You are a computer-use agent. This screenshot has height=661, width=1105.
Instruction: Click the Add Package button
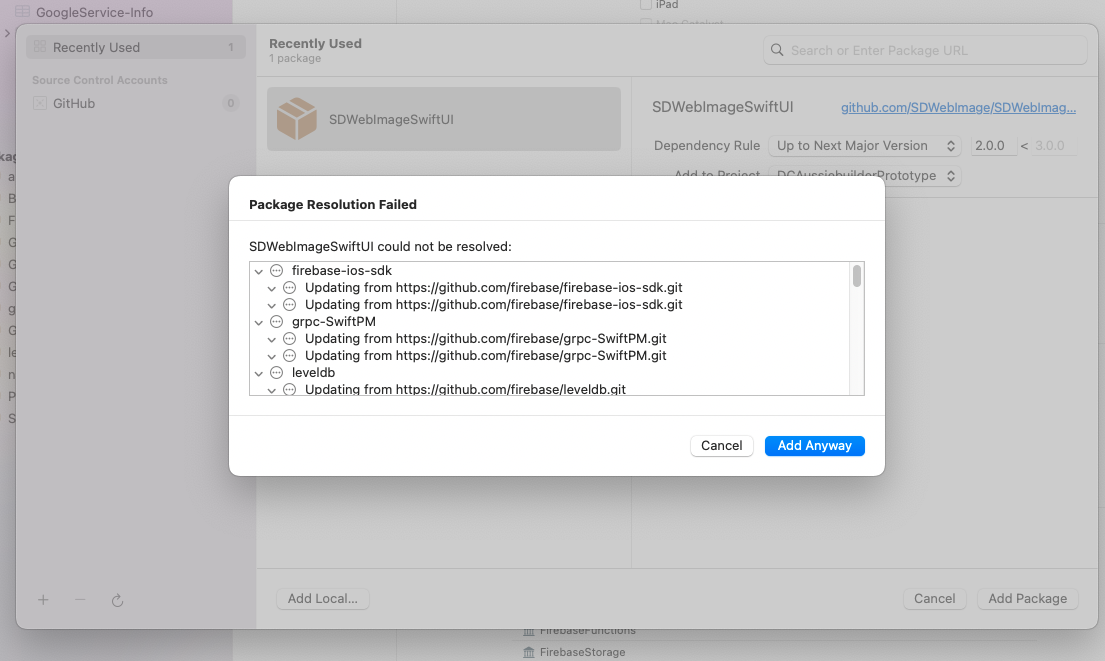pos(1027,598)
